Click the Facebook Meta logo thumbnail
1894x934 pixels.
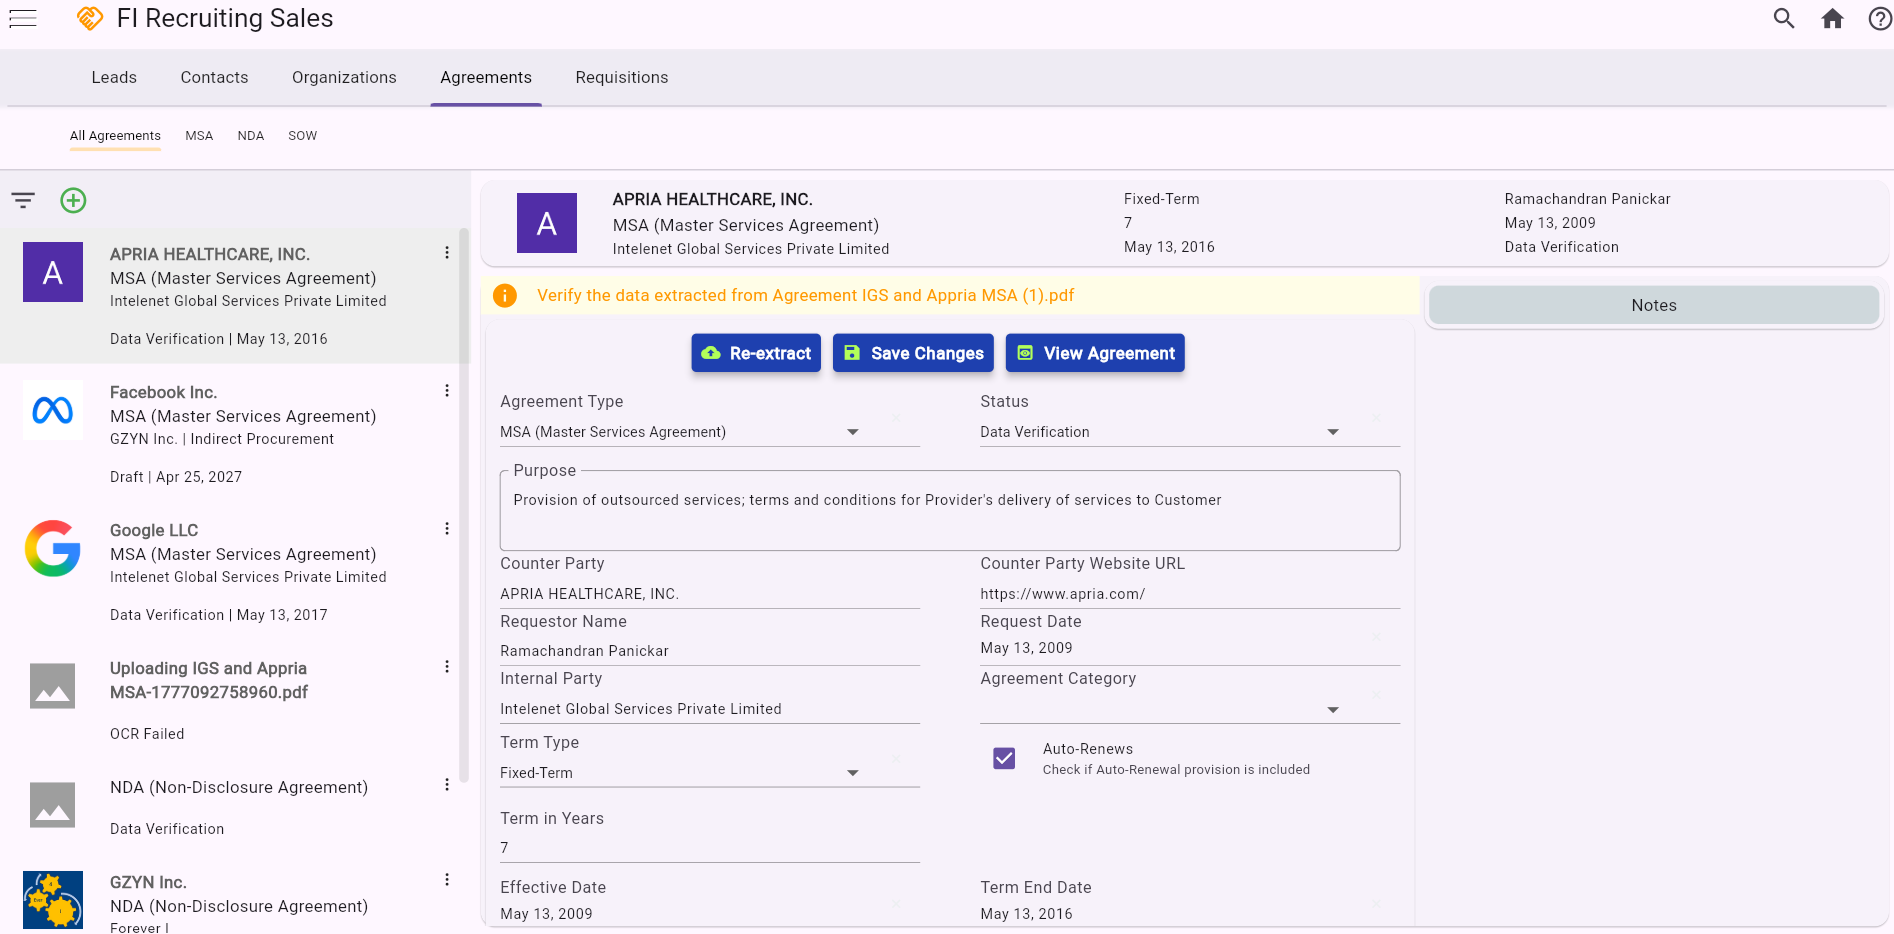click(53, 410)
